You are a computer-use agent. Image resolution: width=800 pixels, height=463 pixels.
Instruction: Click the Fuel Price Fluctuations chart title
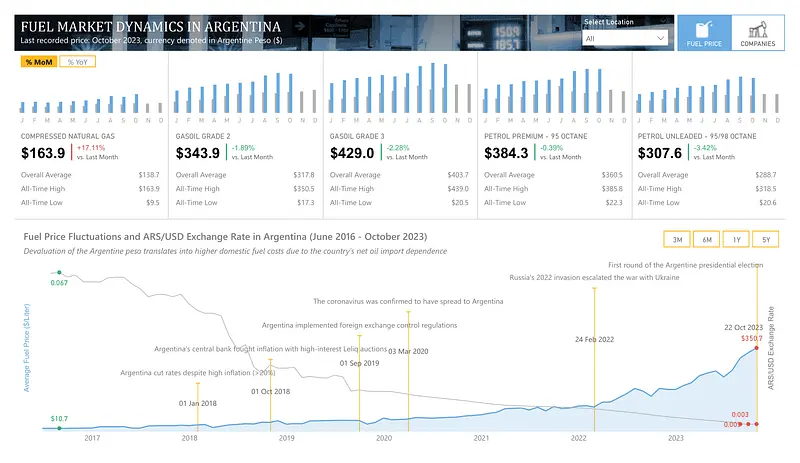[225, 236]
